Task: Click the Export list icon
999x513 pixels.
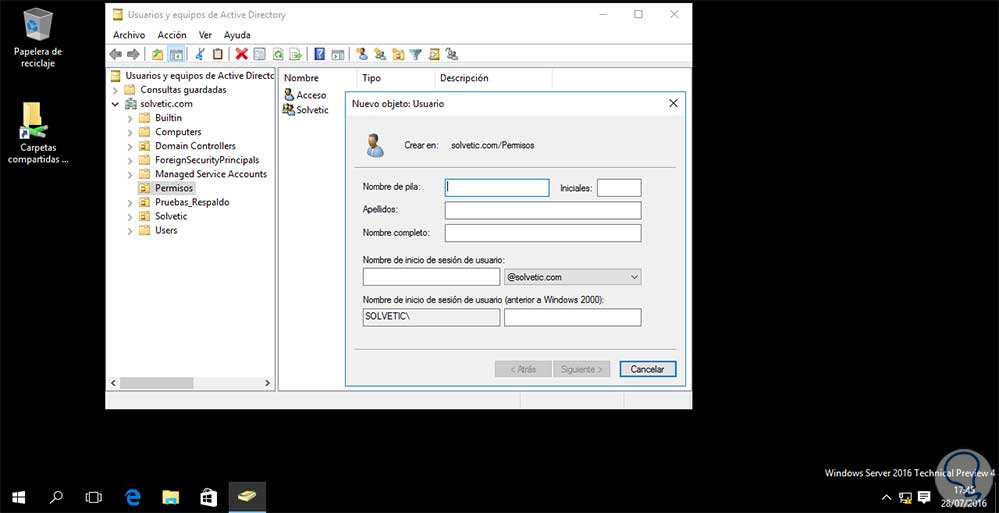Action: [296, 54]
